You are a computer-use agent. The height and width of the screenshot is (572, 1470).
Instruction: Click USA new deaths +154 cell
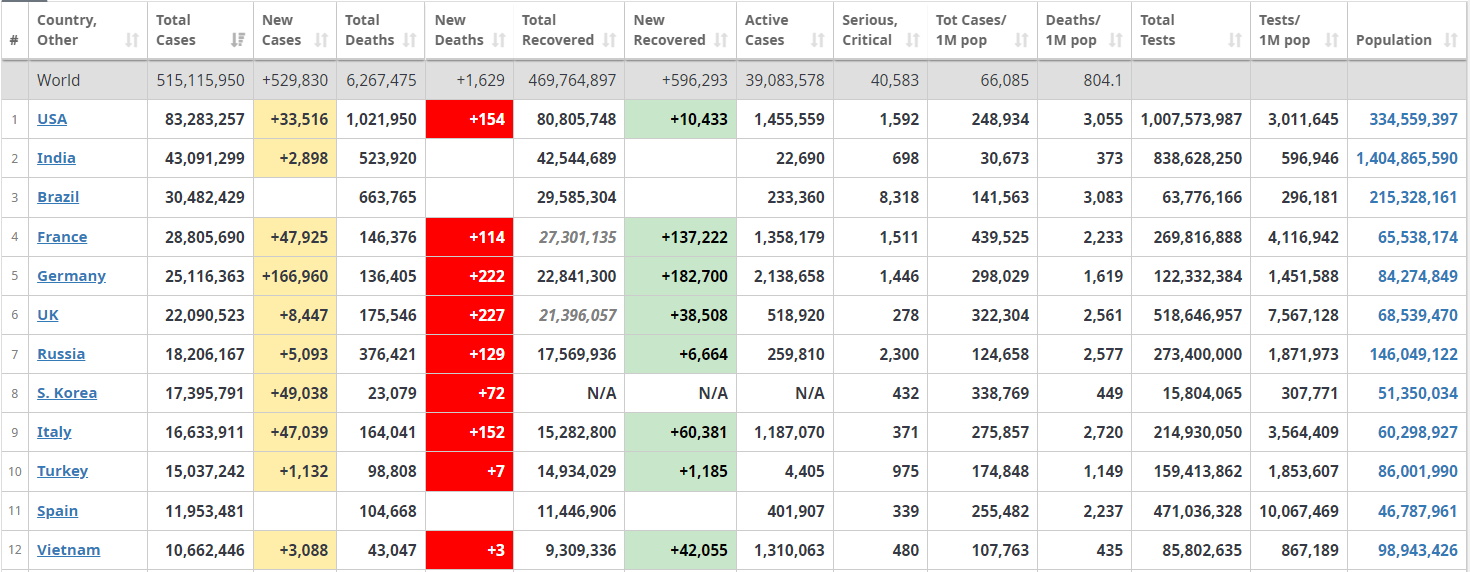[x=469, y=119]
